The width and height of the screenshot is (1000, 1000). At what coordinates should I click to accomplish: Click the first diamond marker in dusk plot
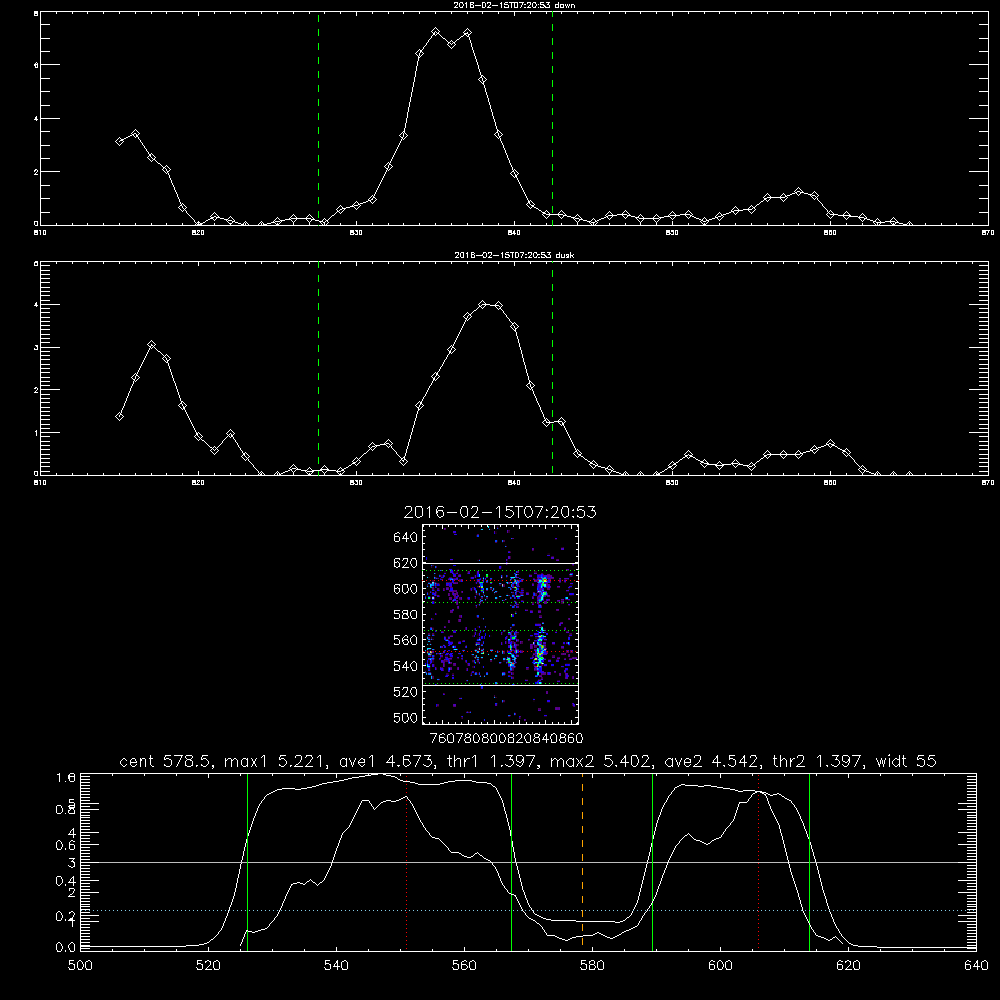tap(119, 416)
